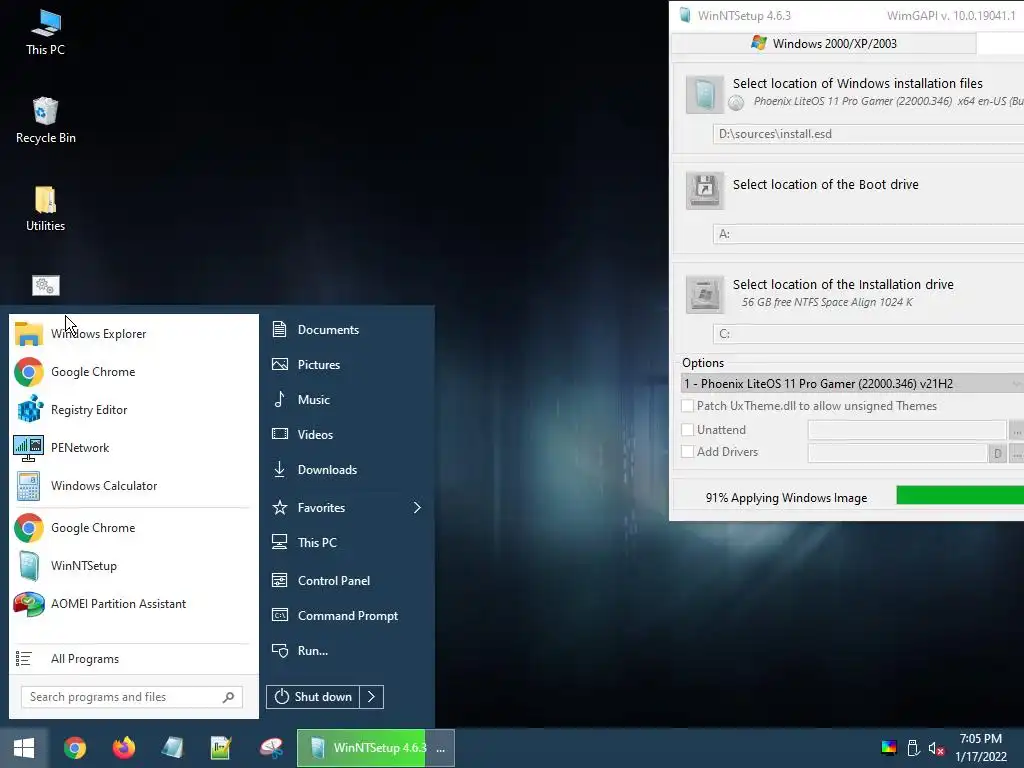Open Documents from Start menu
1024x768 pixels.
point(346,330)
